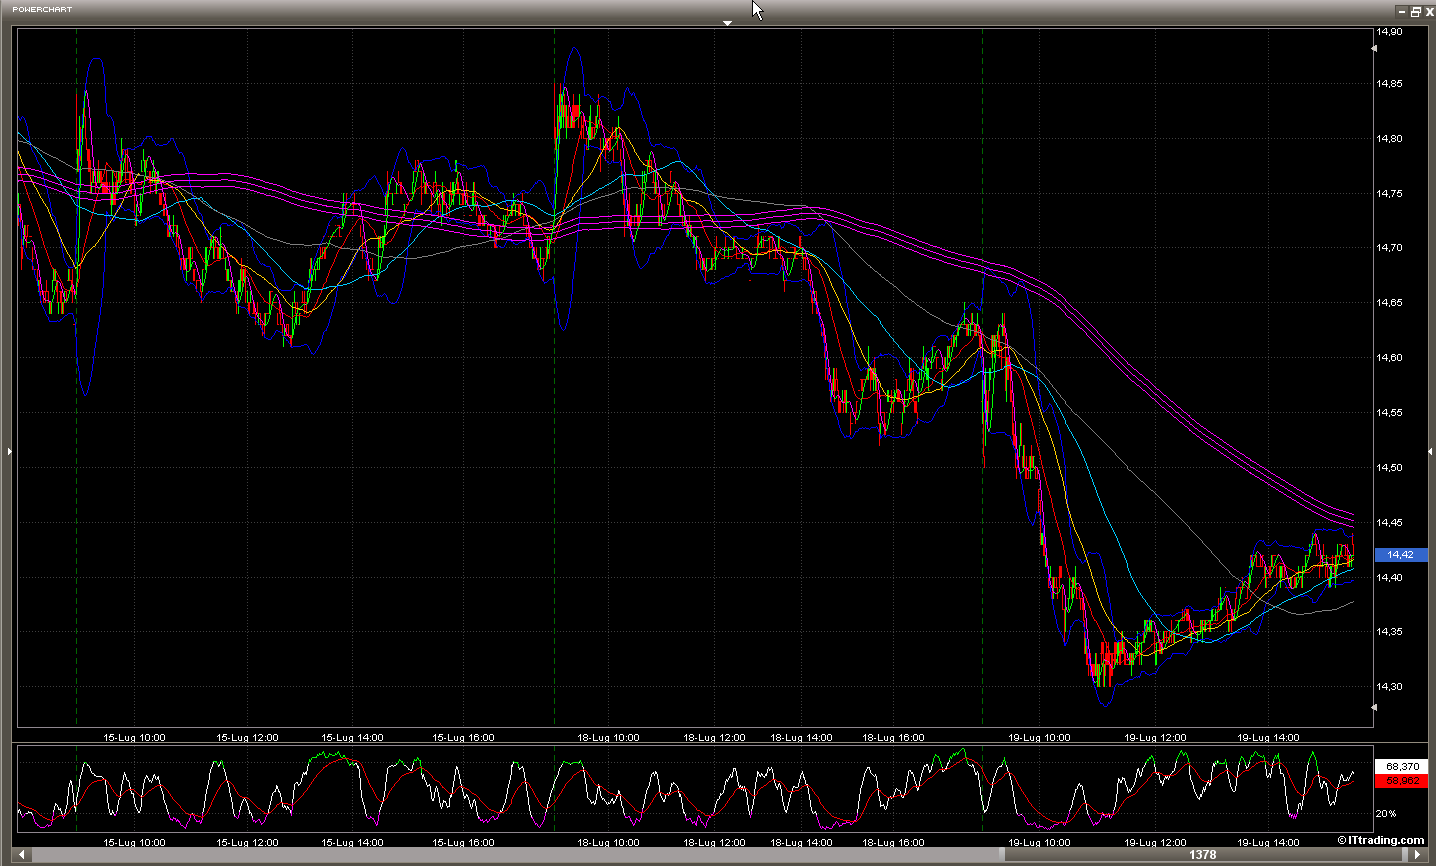The height and width of the screenshot is (866, 1436).
Task: Click the 14,50 price axis label
Action: tap(1389, 468)
